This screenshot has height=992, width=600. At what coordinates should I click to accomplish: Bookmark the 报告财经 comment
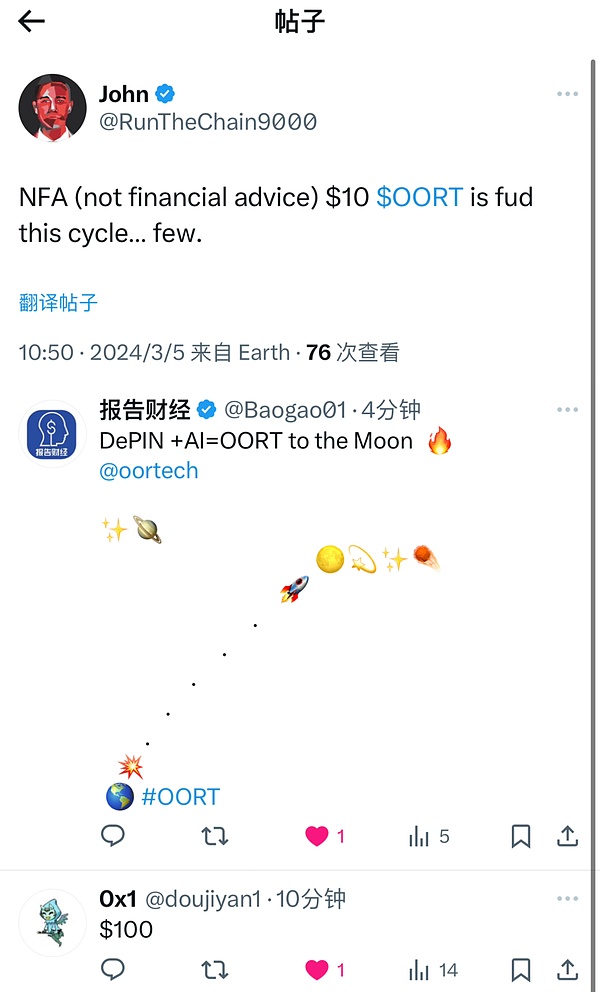tap(521, 836)
